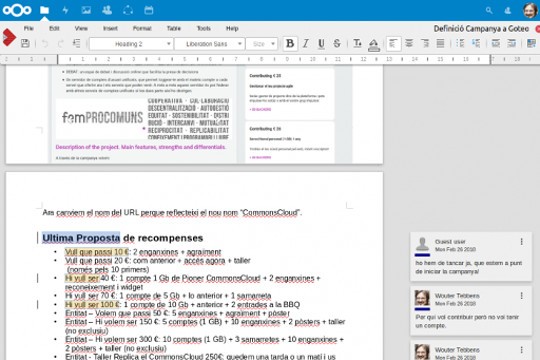Click the Guest user comment avatar

tap(422, 244)
